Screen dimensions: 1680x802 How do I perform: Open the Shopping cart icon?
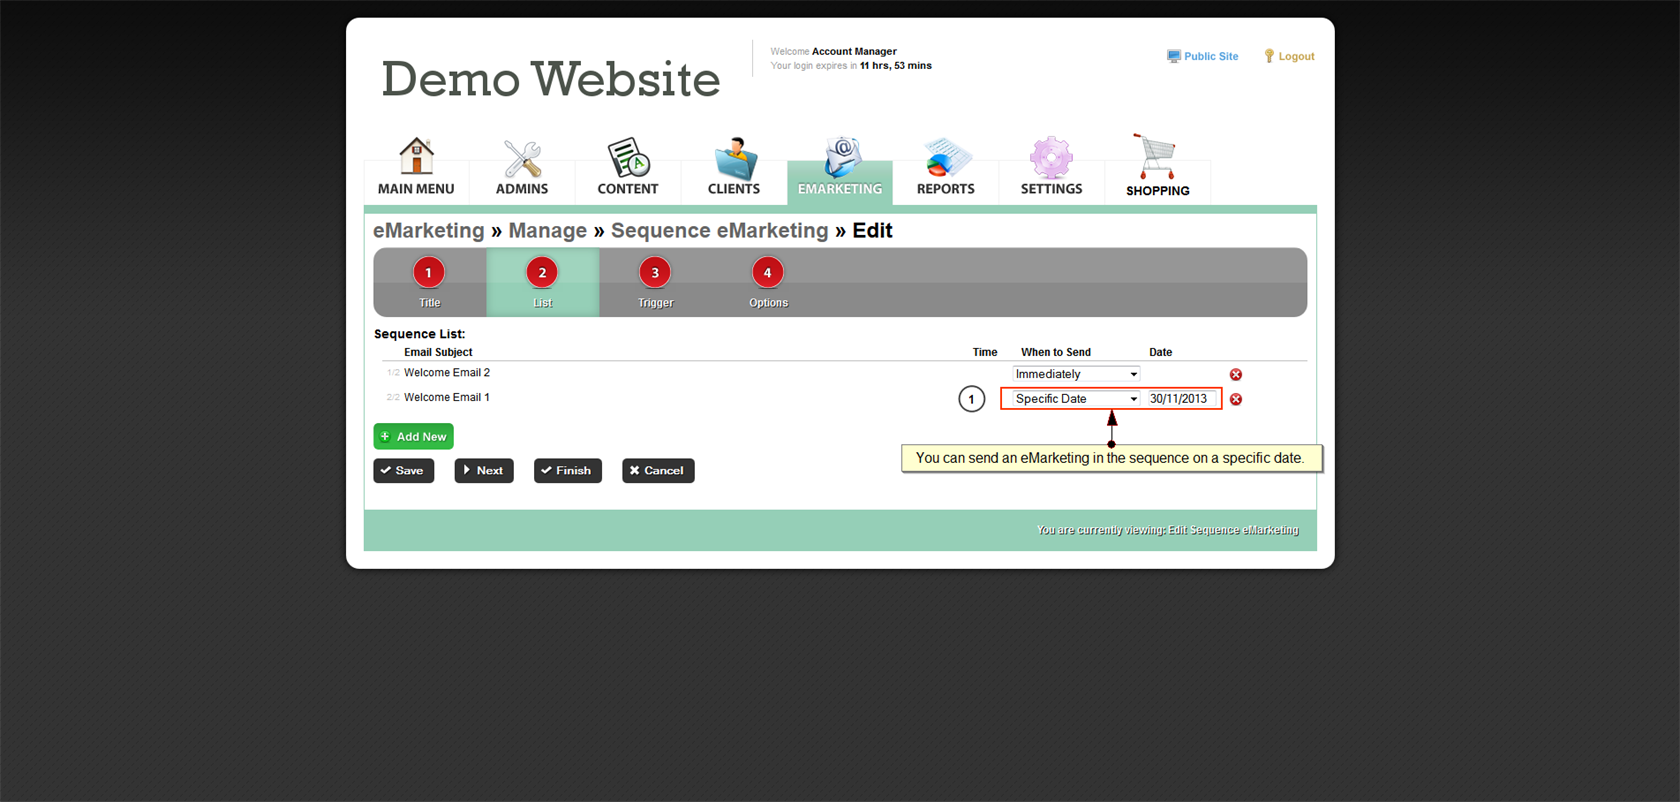(1156, 157)
